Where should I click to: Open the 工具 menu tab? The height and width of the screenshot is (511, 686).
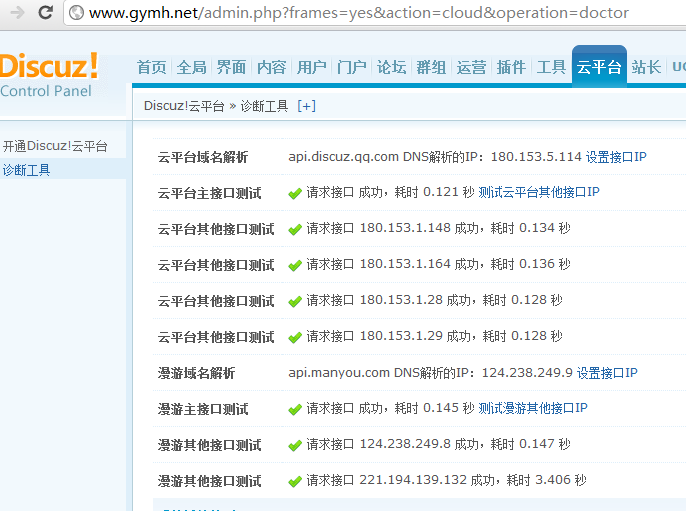click(551, 67)
